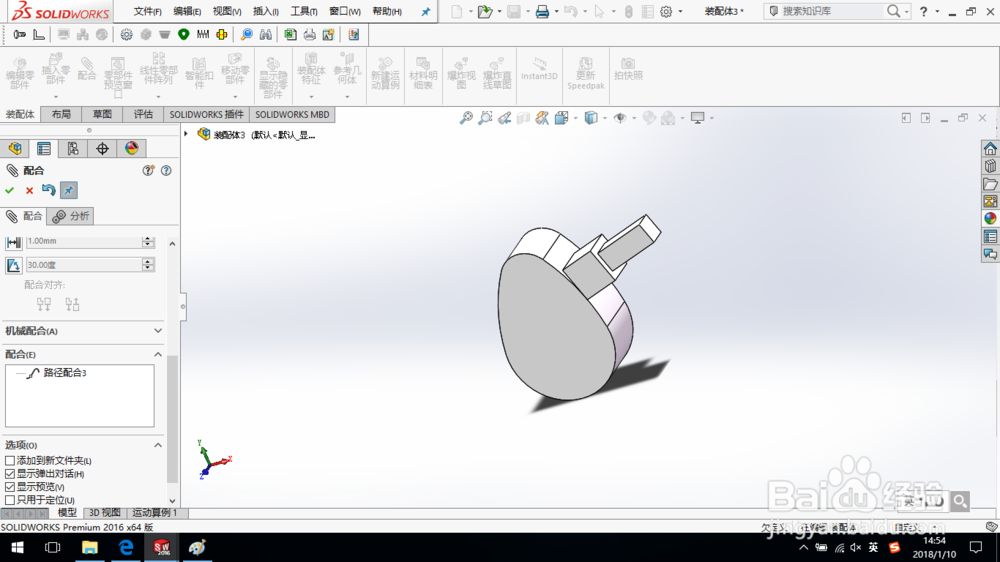Click the angle mate icon
Screen dimensions: 1000x562
(13, 265)
